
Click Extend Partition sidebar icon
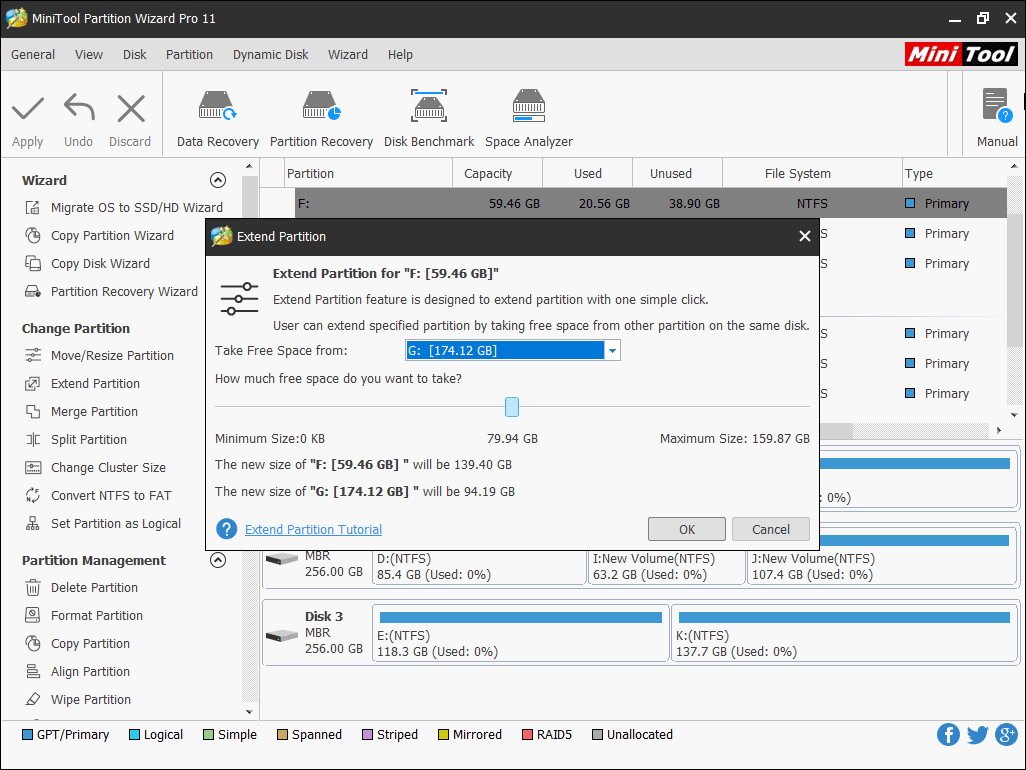(x=33, y=383)
